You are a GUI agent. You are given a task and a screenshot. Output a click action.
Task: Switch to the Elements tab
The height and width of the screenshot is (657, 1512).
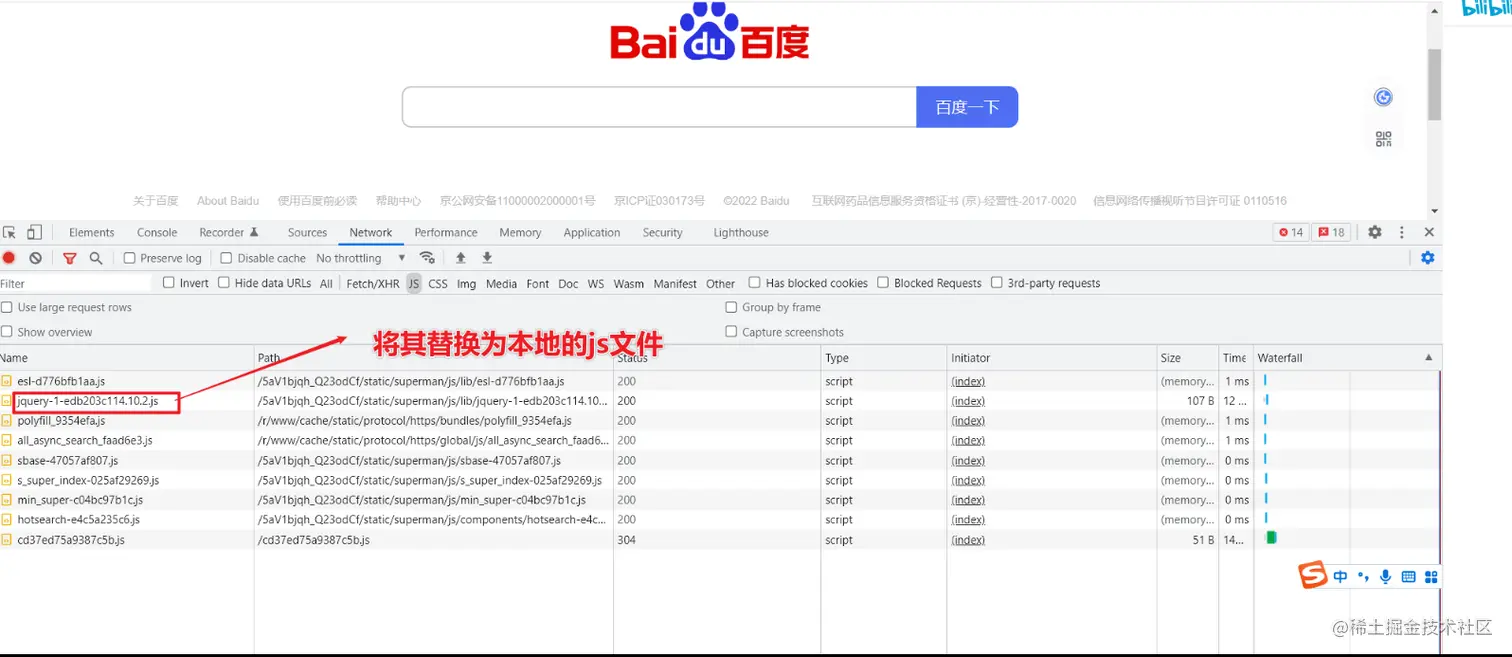92,232
